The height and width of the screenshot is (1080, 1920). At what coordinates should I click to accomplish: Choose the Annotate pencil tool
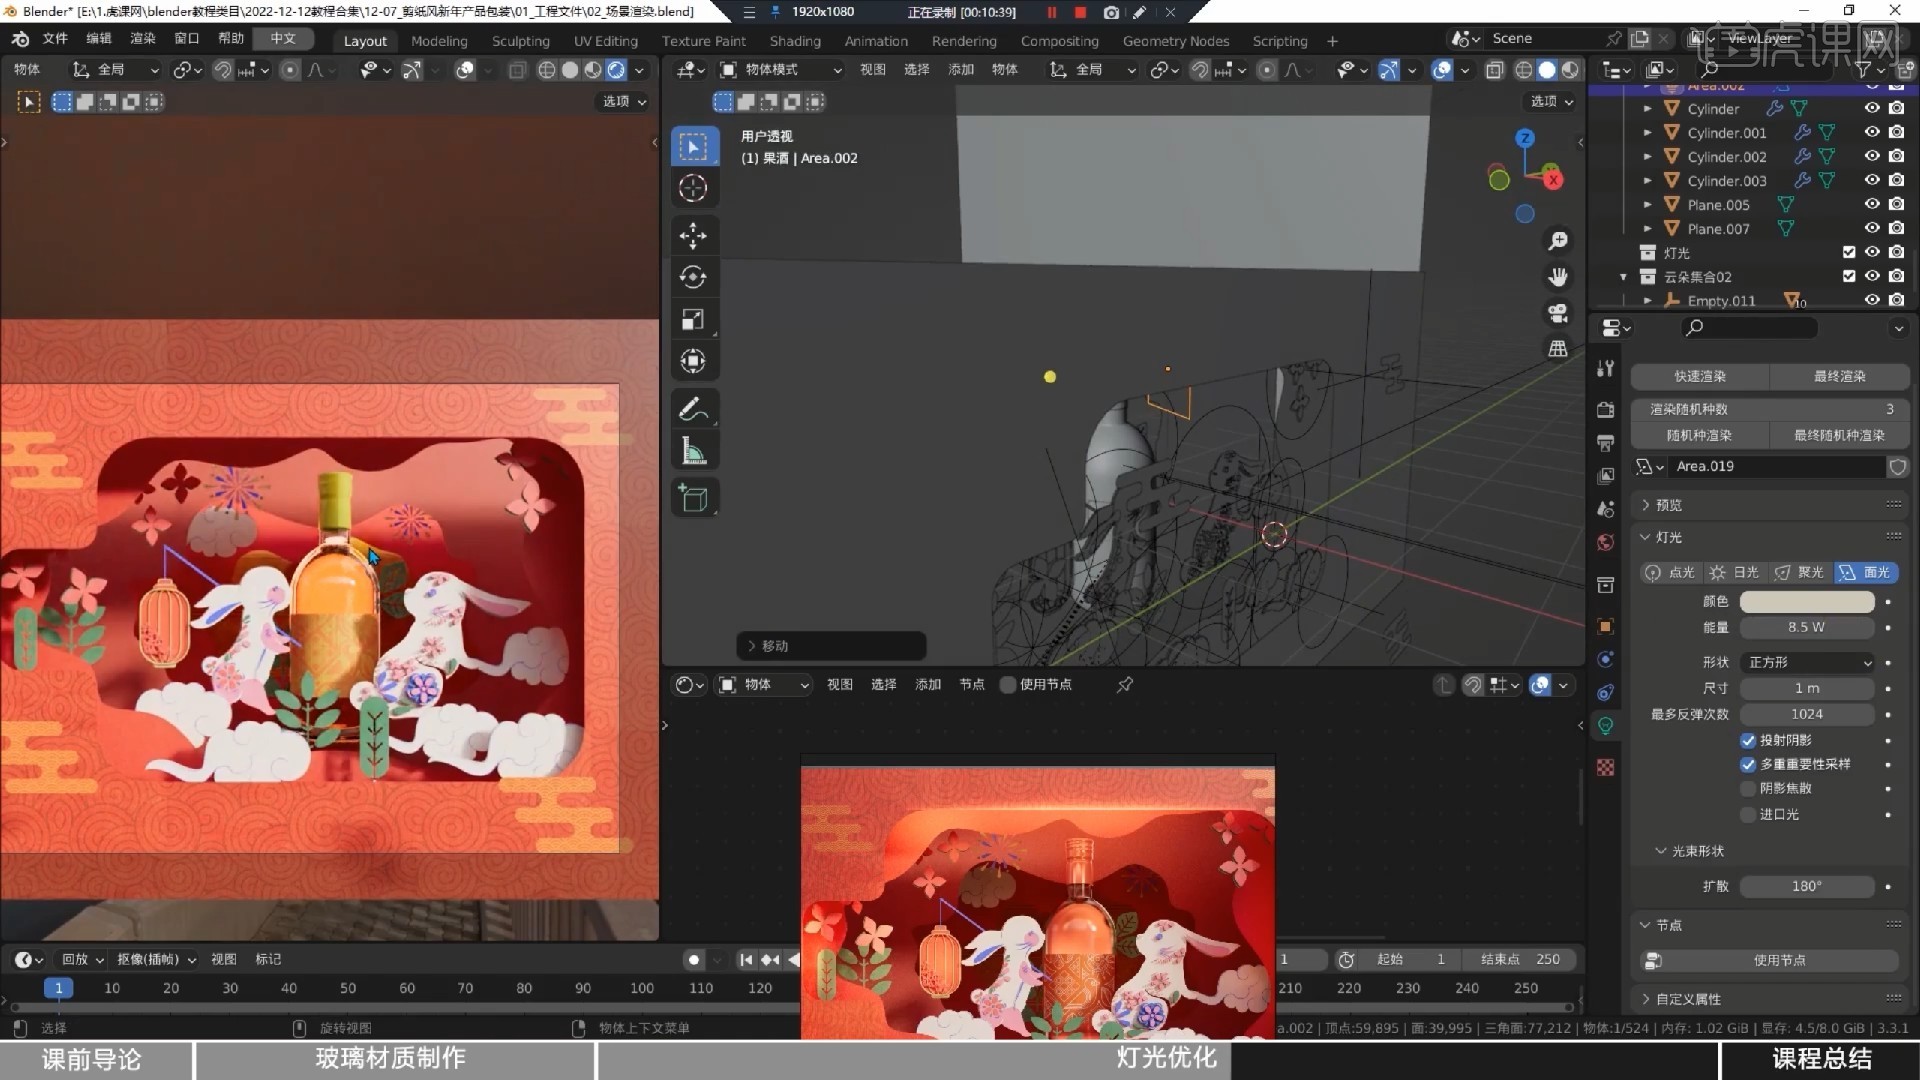tap(693, 409)
